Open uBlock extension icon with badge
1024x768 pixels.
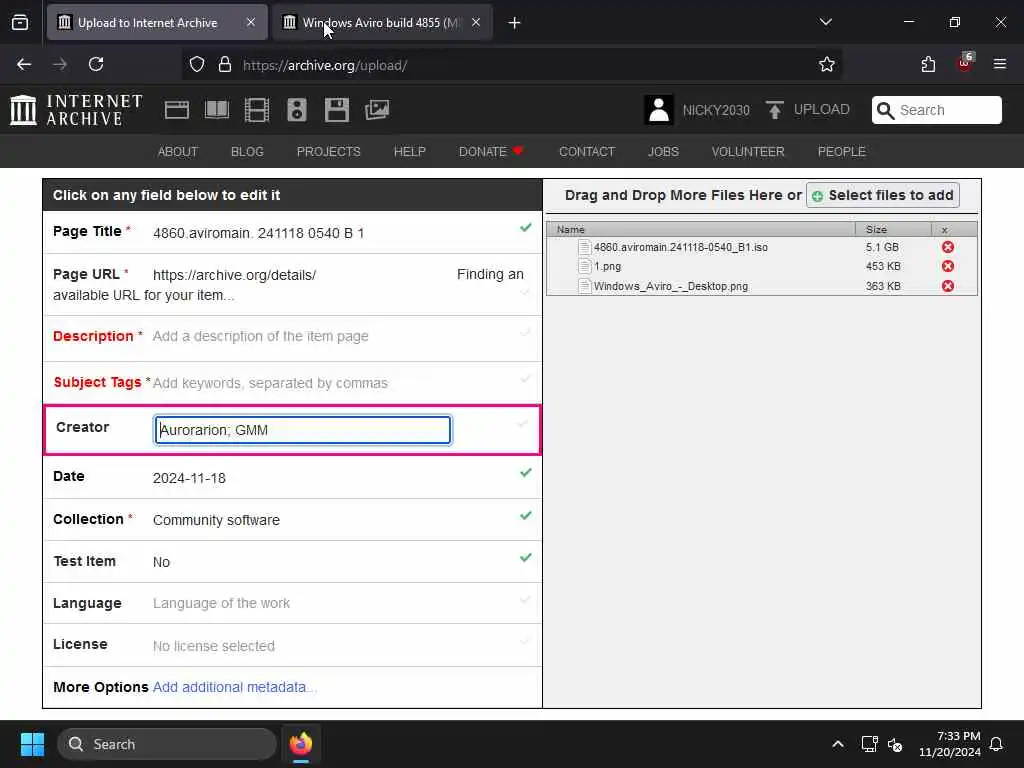coord(965,63)
